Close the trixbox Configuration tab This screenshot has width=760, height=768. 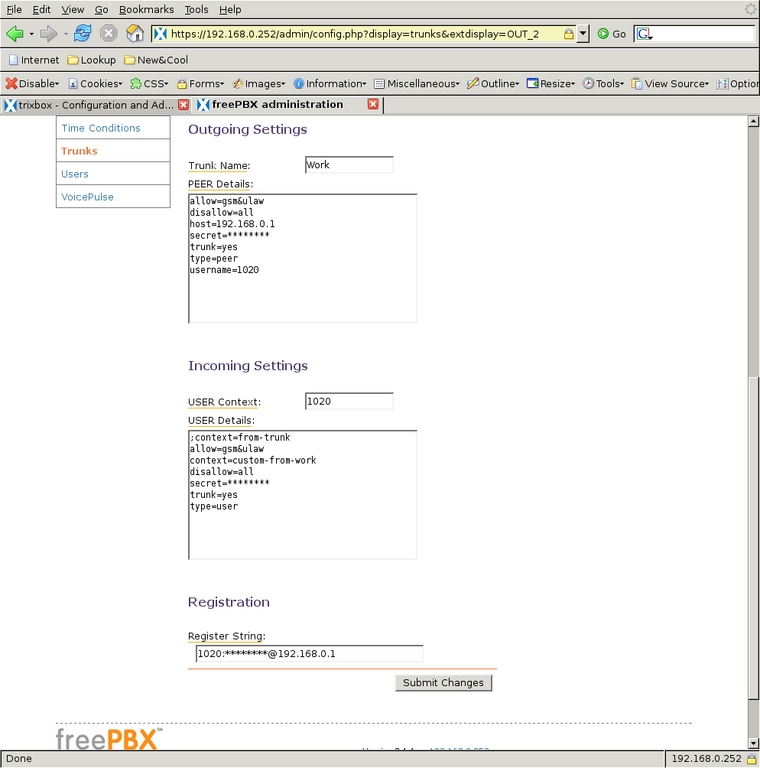click(x=183, y=105)
